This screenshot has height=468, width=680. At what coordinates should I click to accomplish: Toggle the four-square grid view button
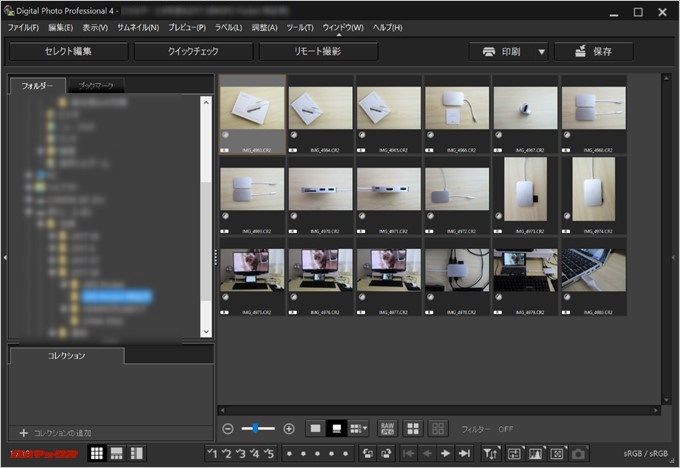pyautogui.click(x=412, y=428)
